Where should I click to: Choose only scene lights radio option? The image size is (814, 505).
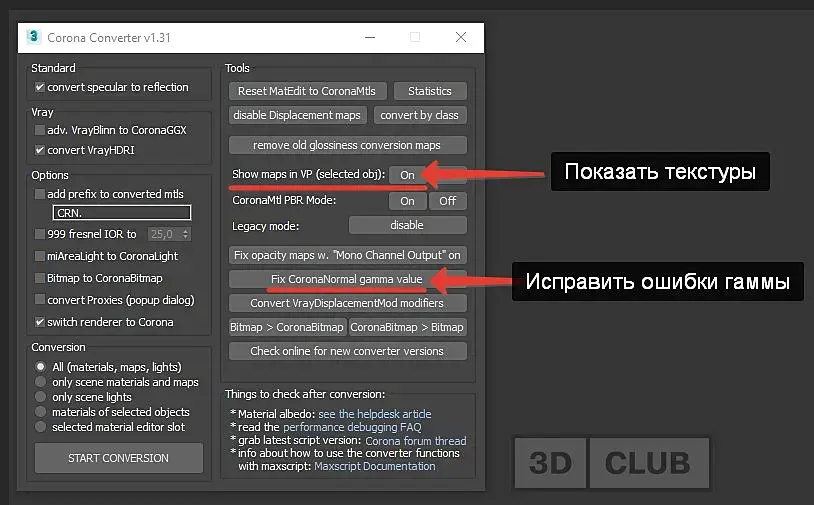pyautogui.click(x=40, y=397)
